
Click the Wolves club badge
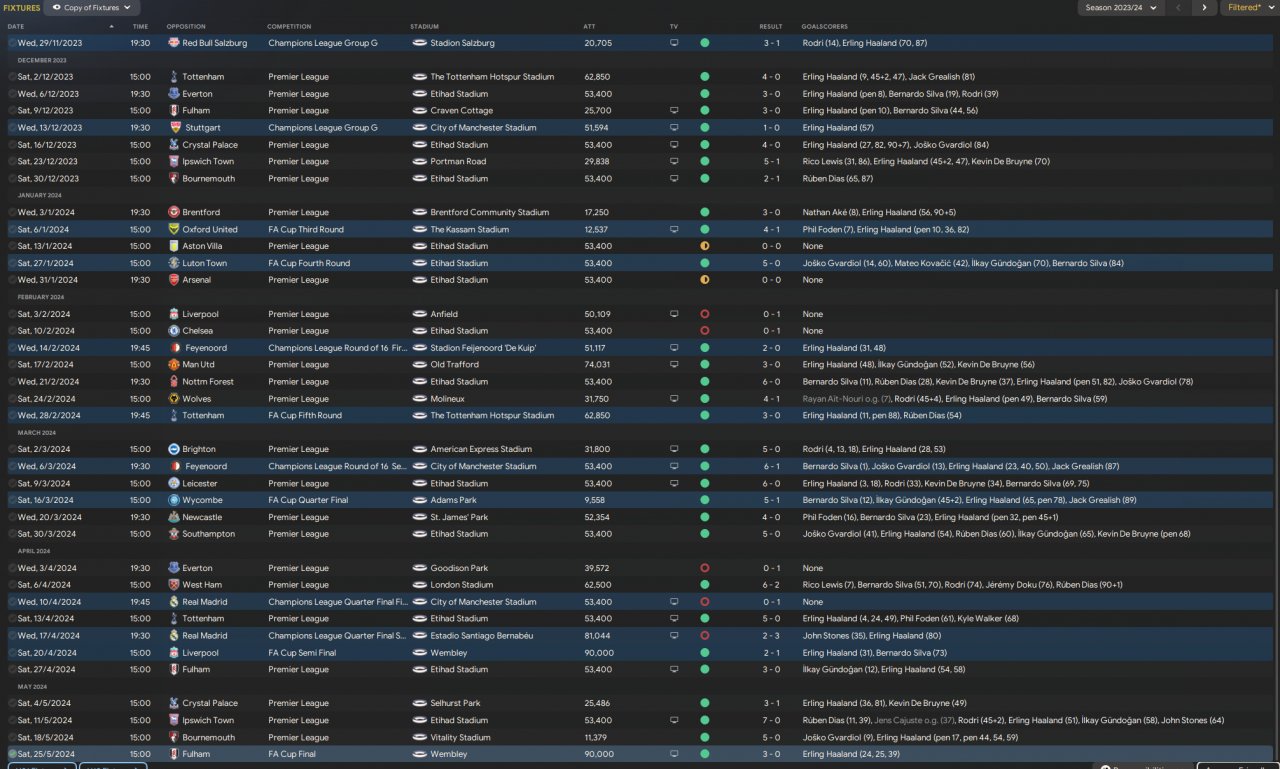pos(174,399)
